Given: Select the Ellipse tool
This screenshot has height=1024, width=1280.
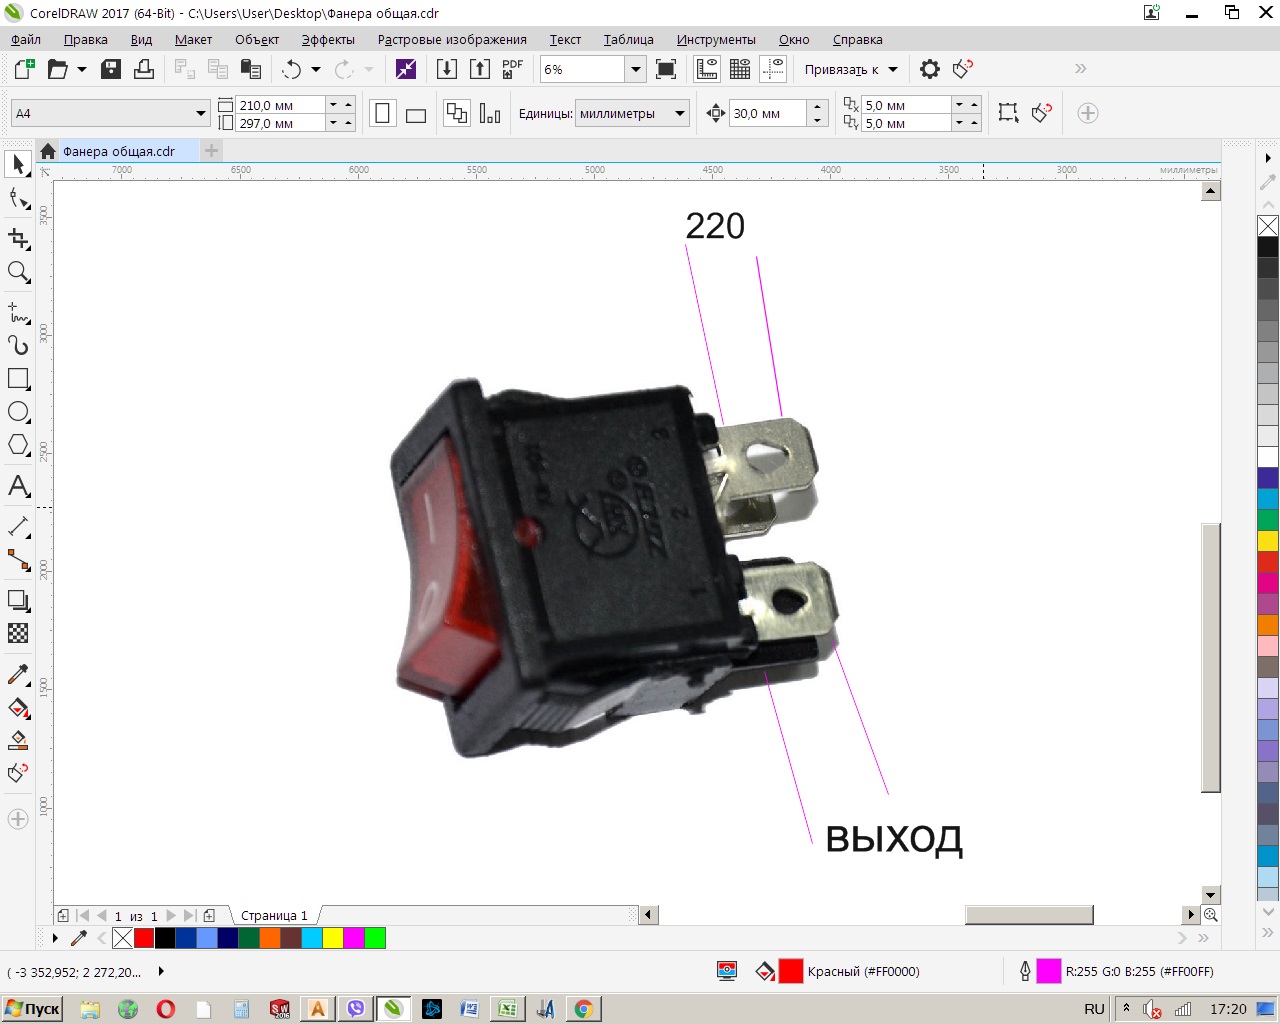Looking at the screenshot, I should click(18, 412).
